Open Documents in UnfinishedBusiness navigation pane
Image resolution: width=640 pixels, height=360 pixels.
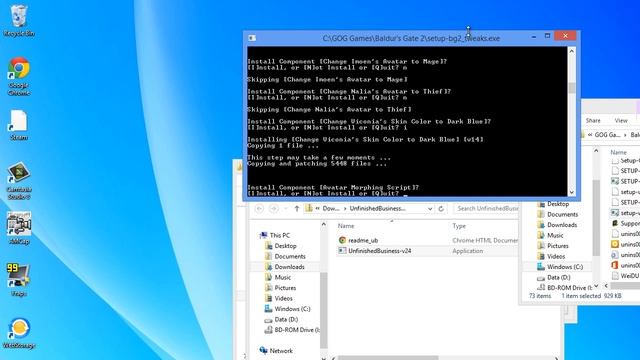click(x=285, y=256)
